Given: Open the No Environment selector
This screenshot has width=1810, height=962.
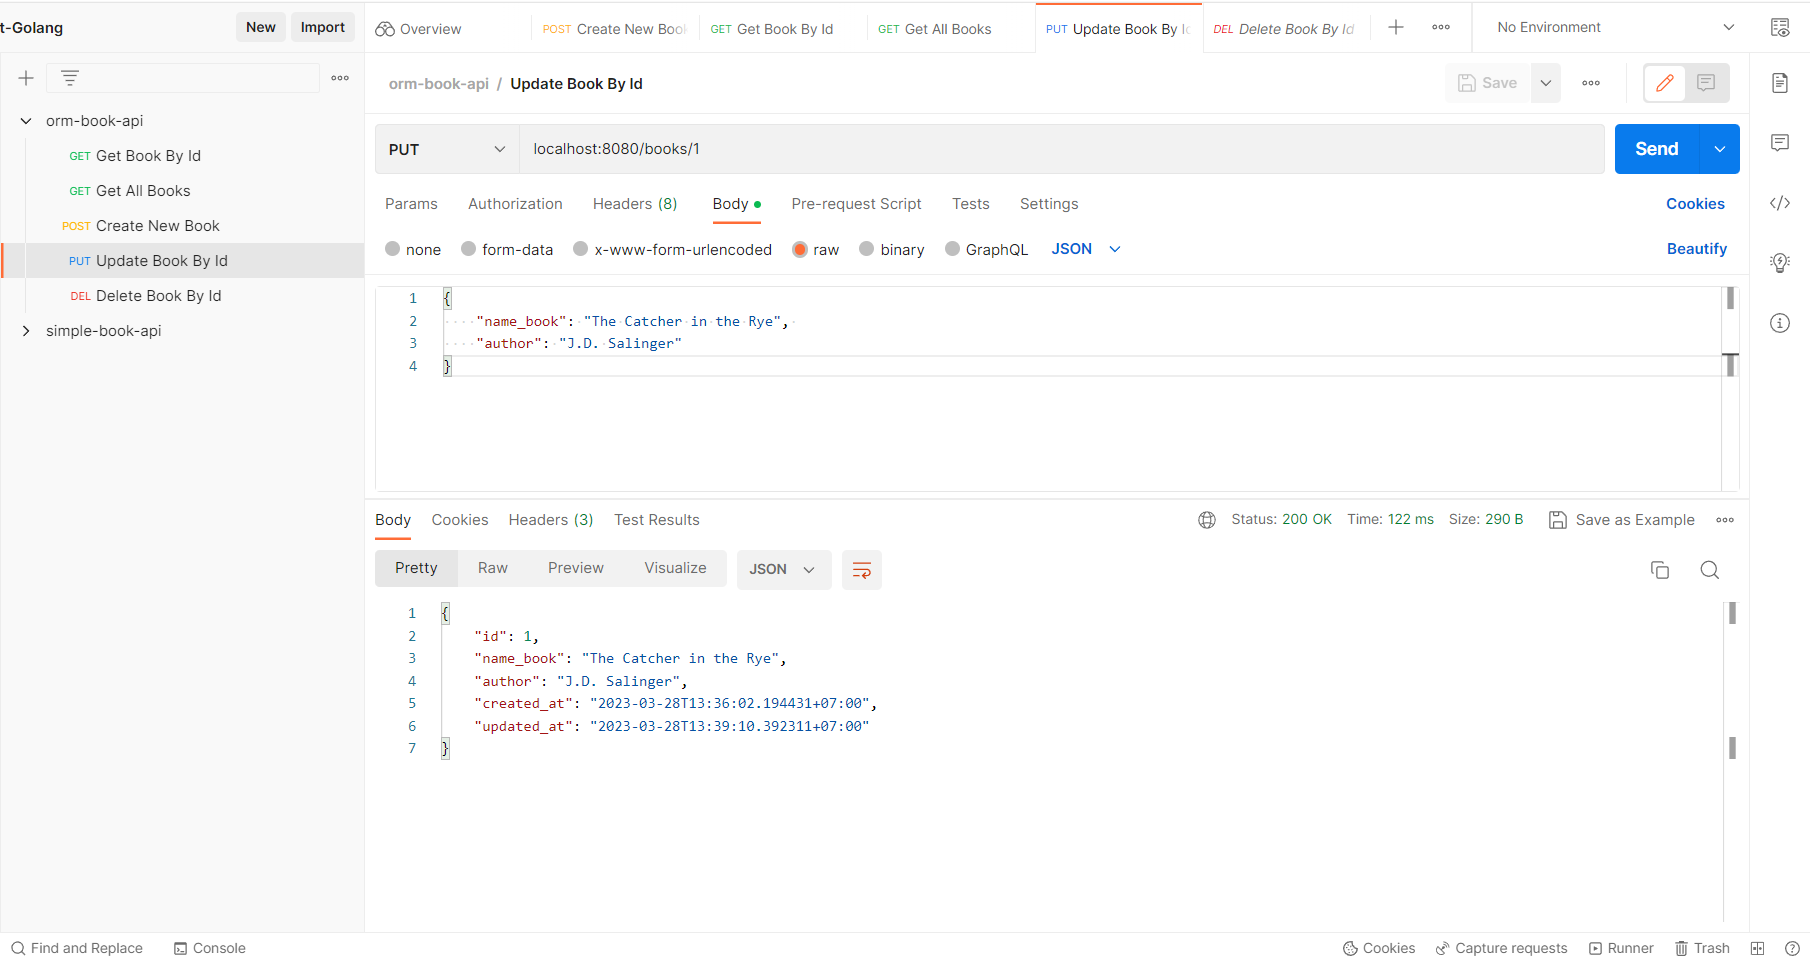Looking at the screenshot, I should pyautogui.click(x=1614, y=27).
